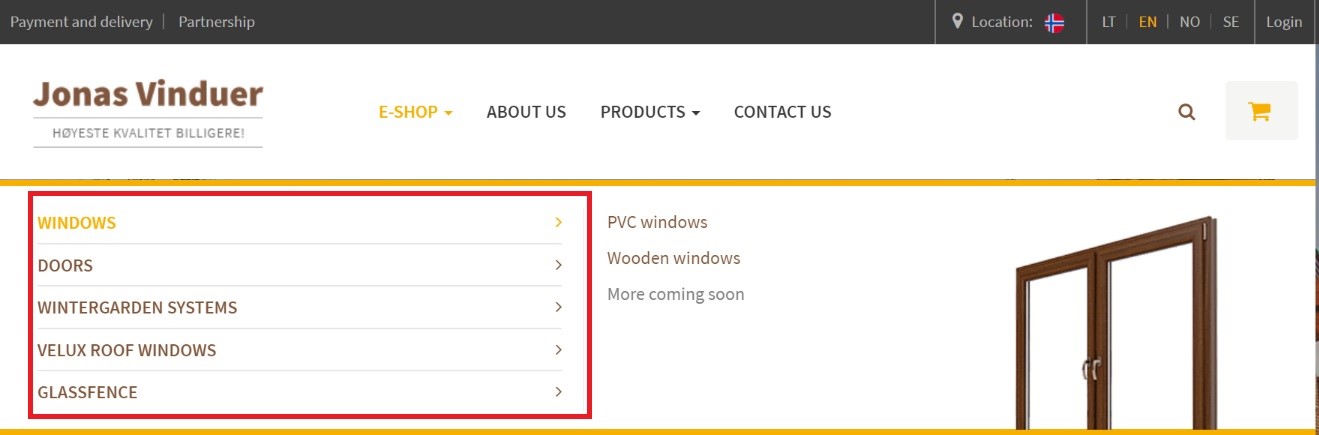This screenshot has width=1319, height=435.
Task: Click the location pin icon
Action: pyautogui.click(x=958, y=21)
